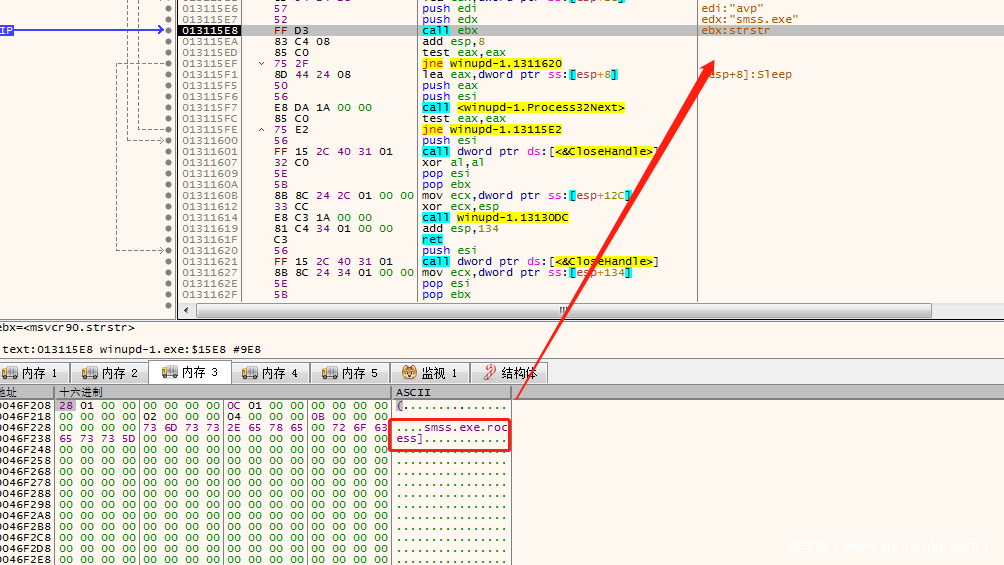Select the active 内存 3 tab
Image resolution: width=1004 pixels, height=565 pixels.
pyautogui.click(x=189, y=372)
